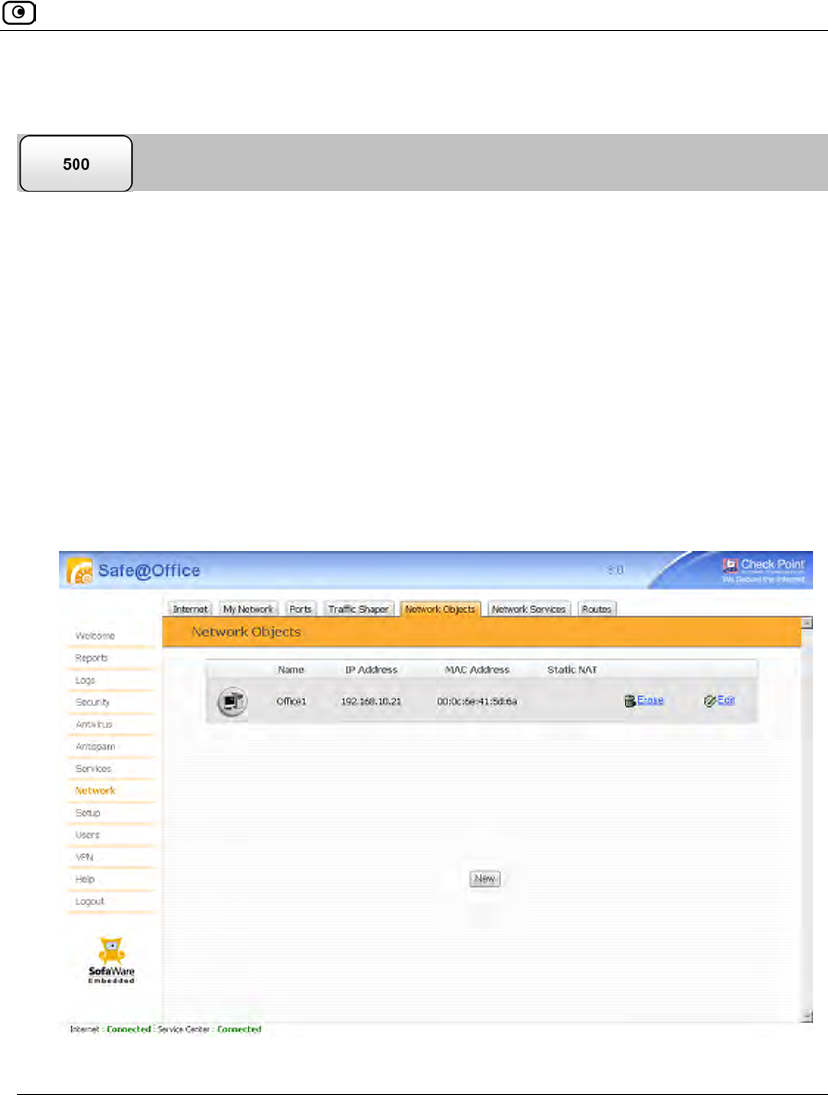Screen dimensions: 828x1095
Task: Click the scrollbar down arrow
Action: point(807,1016)
